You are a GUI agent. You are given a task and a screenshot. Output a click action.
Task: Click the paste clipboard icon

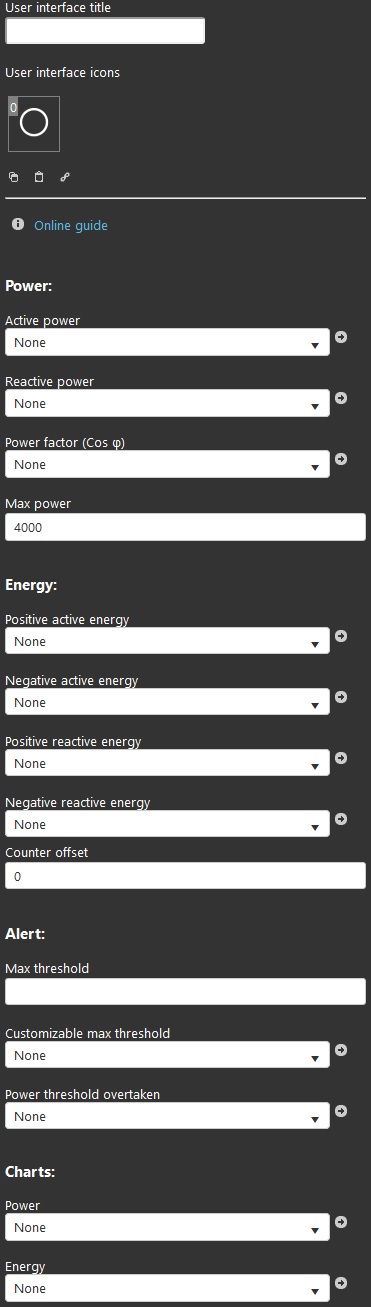39,177
